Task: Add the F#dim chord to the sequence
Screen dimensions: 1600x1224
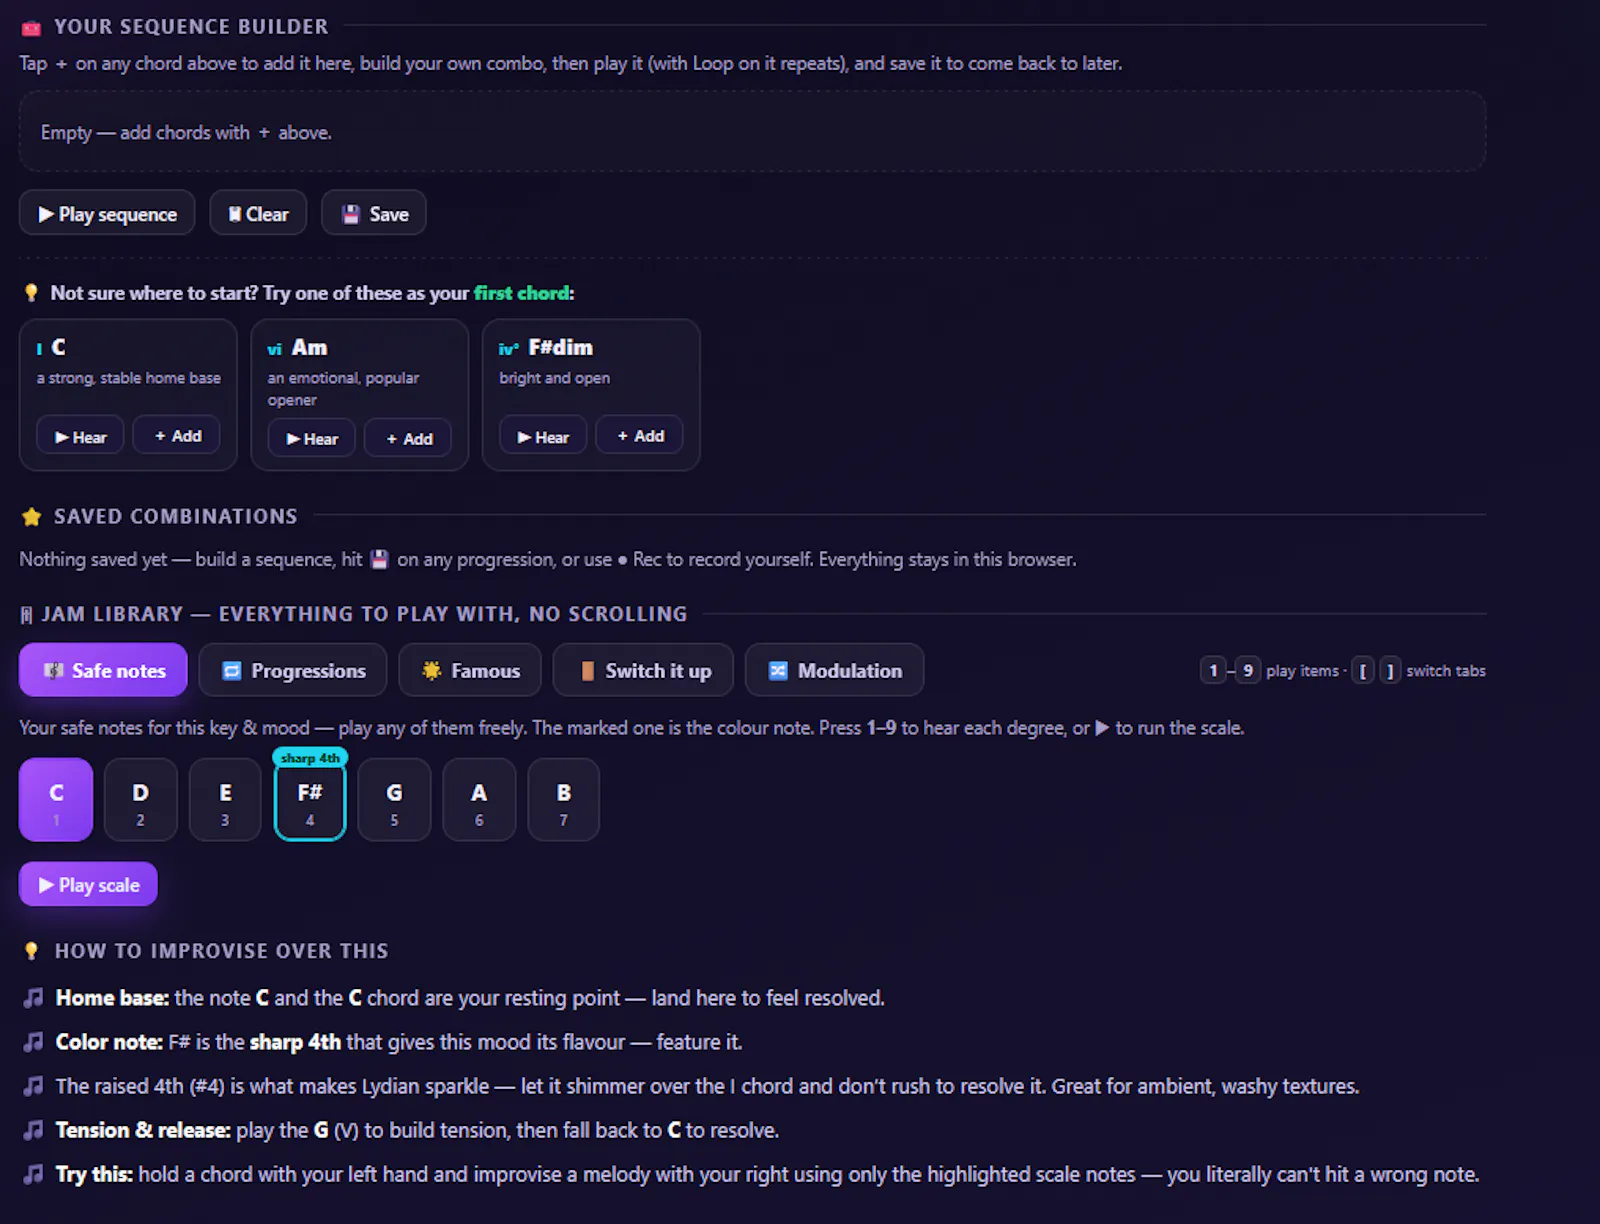Action: [x=640, y=435]
